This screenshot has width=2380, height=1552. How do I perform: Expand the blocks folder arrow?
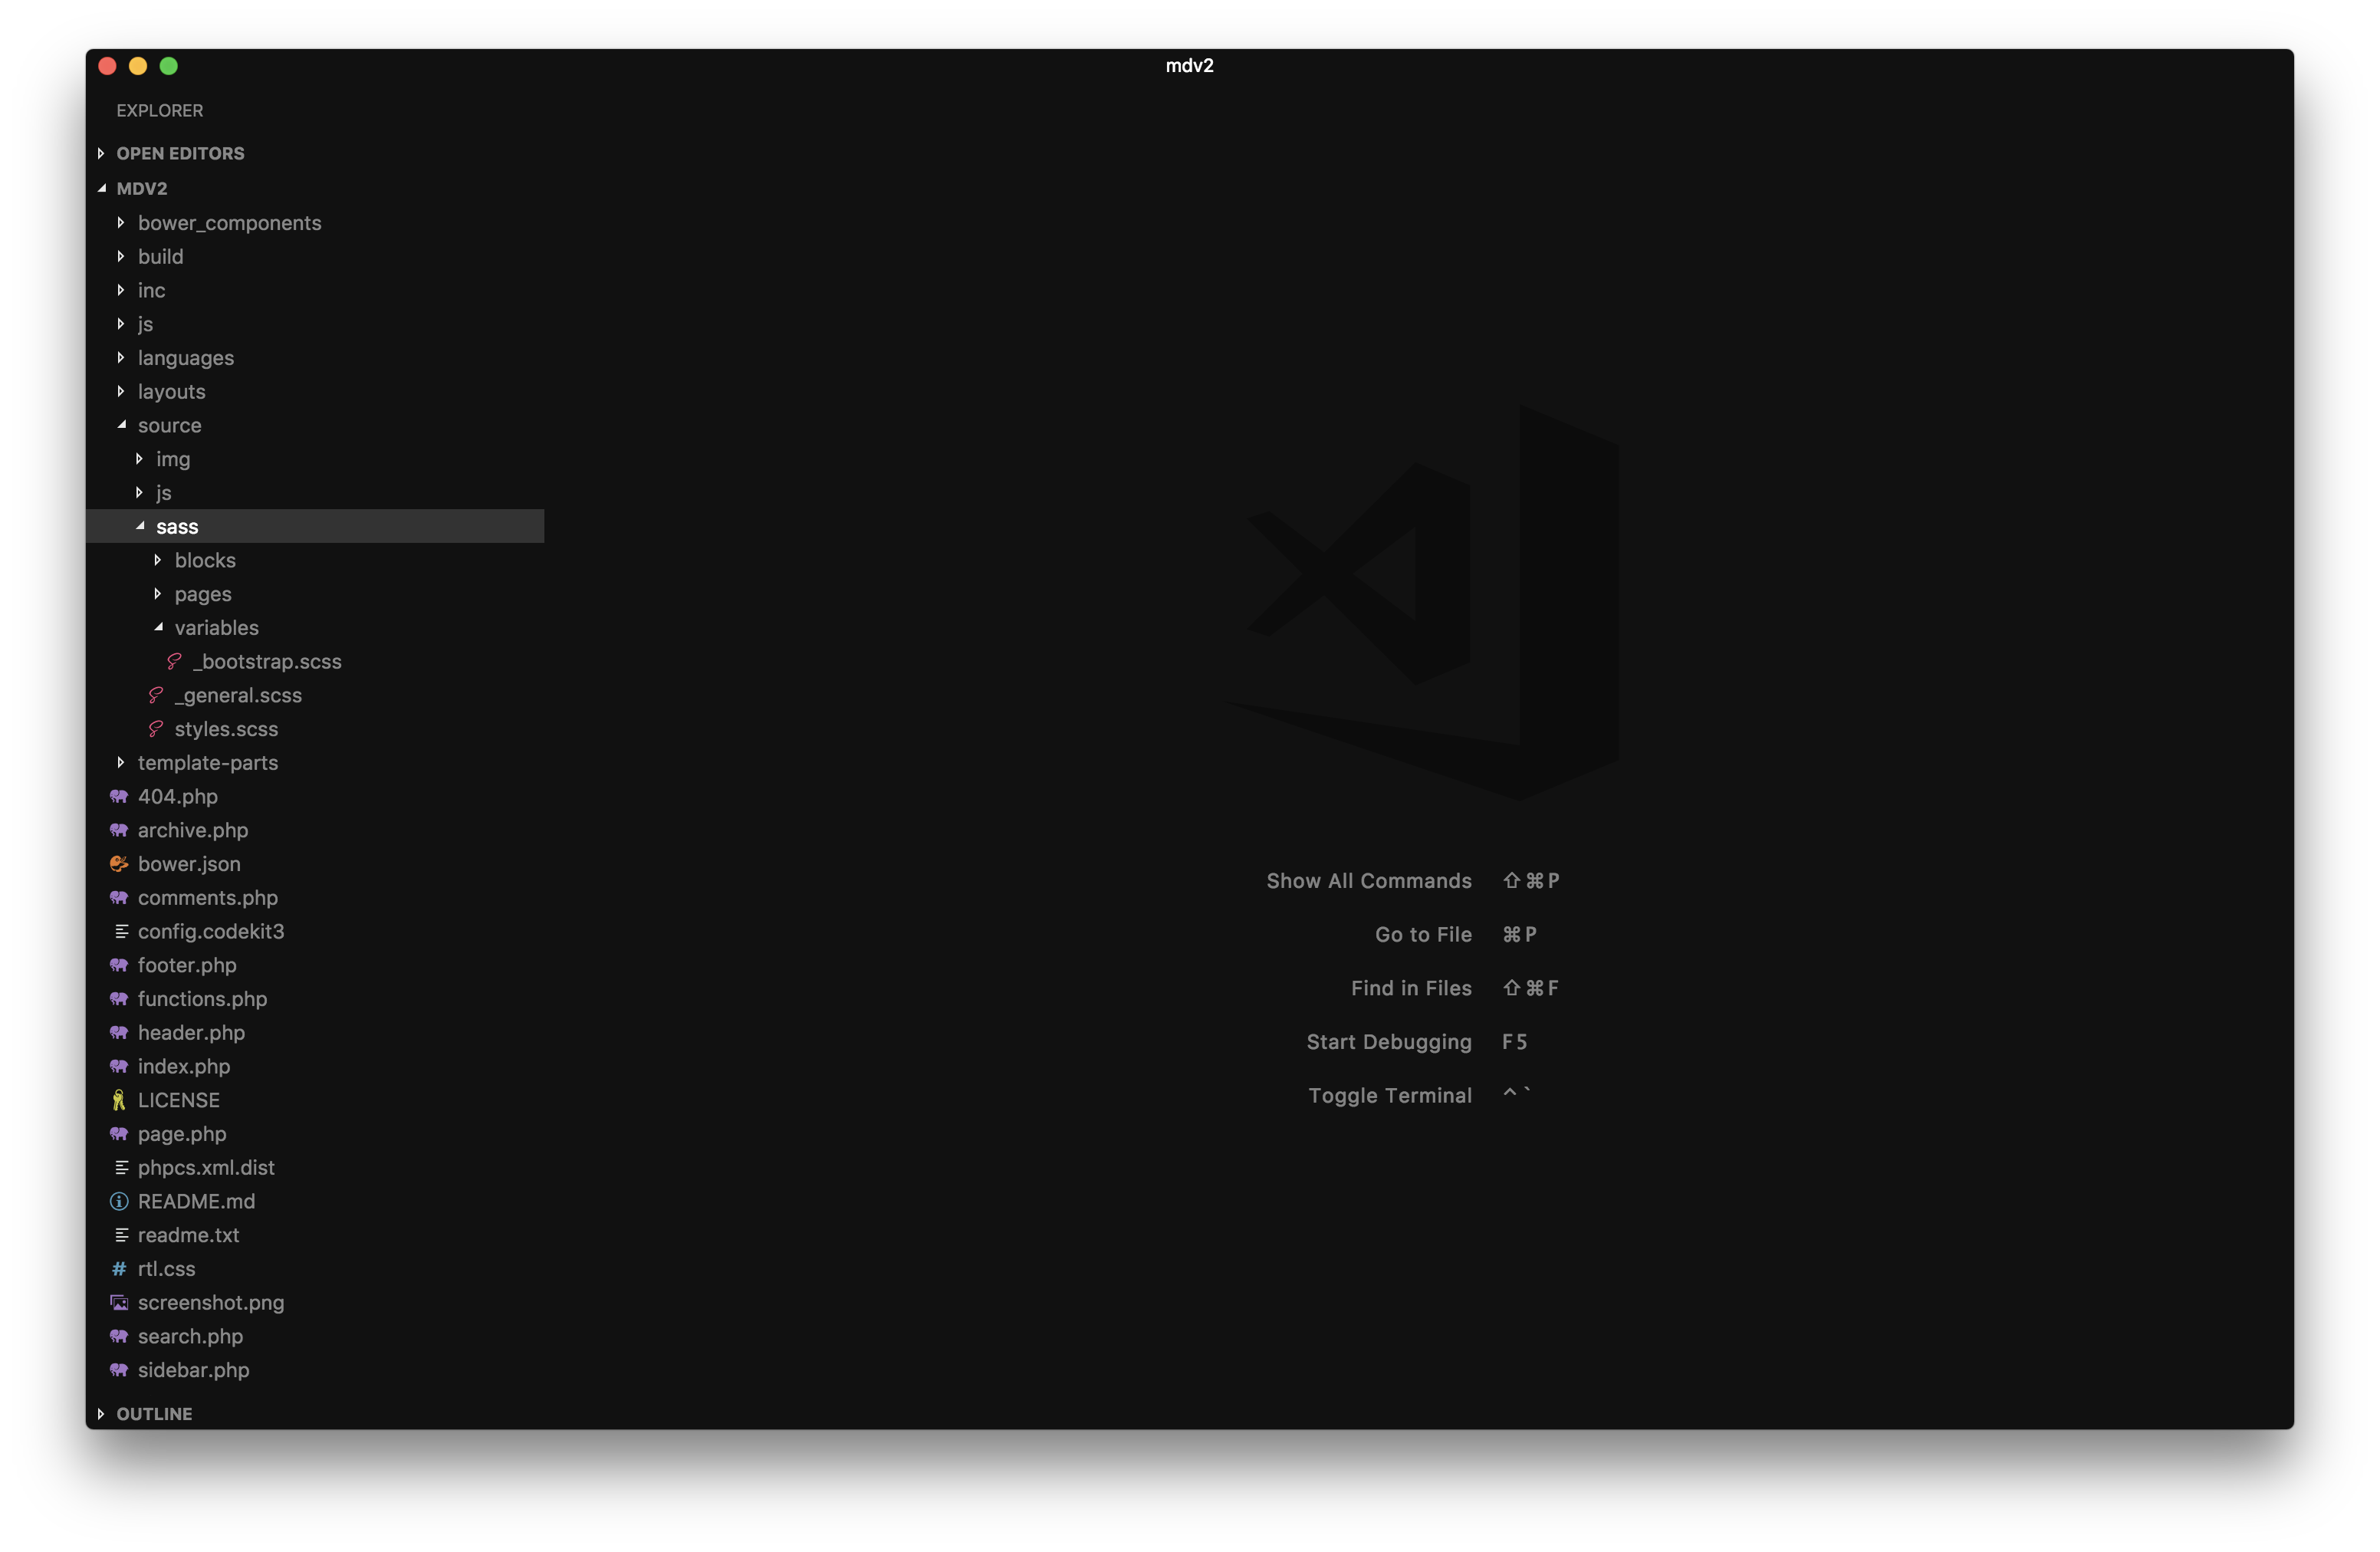pyautogui.click(x=158, y=560)
